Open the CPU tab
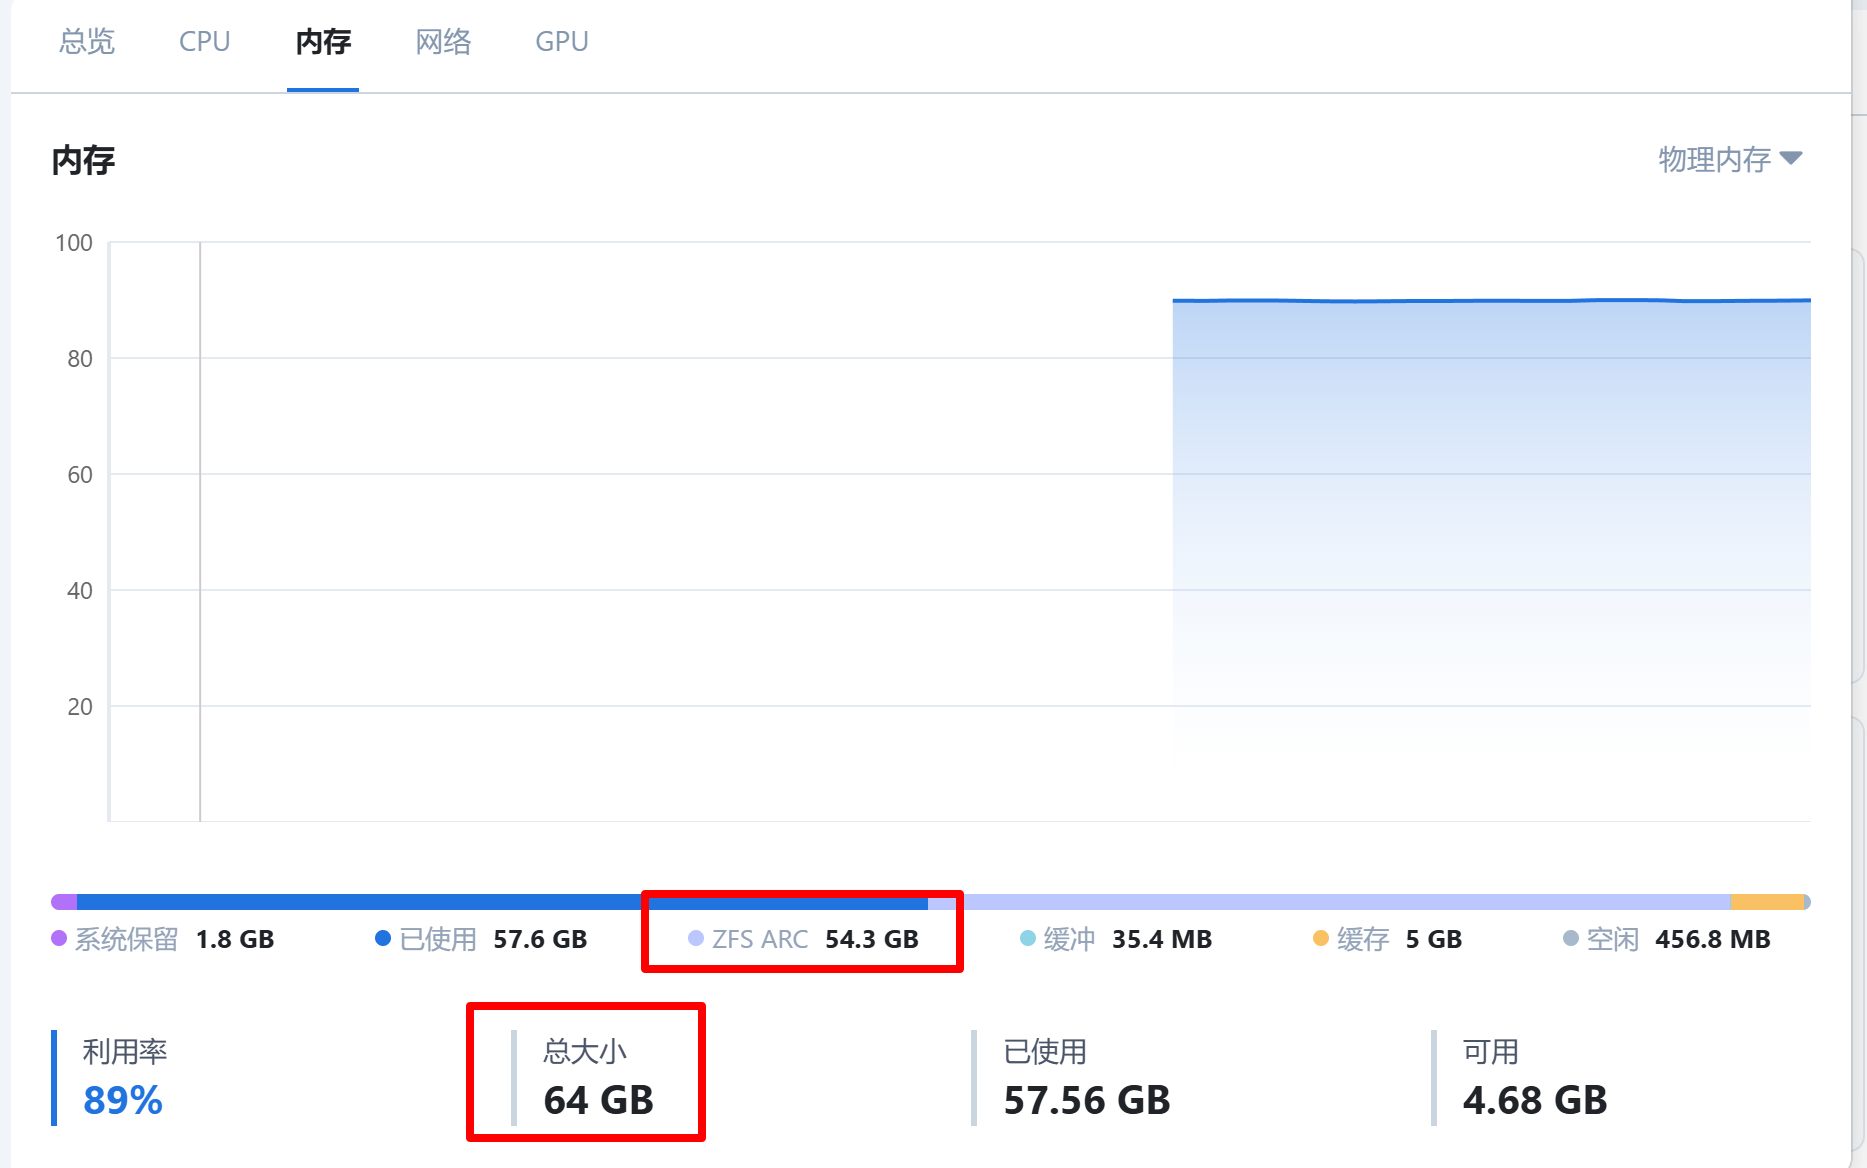1867x1168 pixels. [x=205, y=42]
